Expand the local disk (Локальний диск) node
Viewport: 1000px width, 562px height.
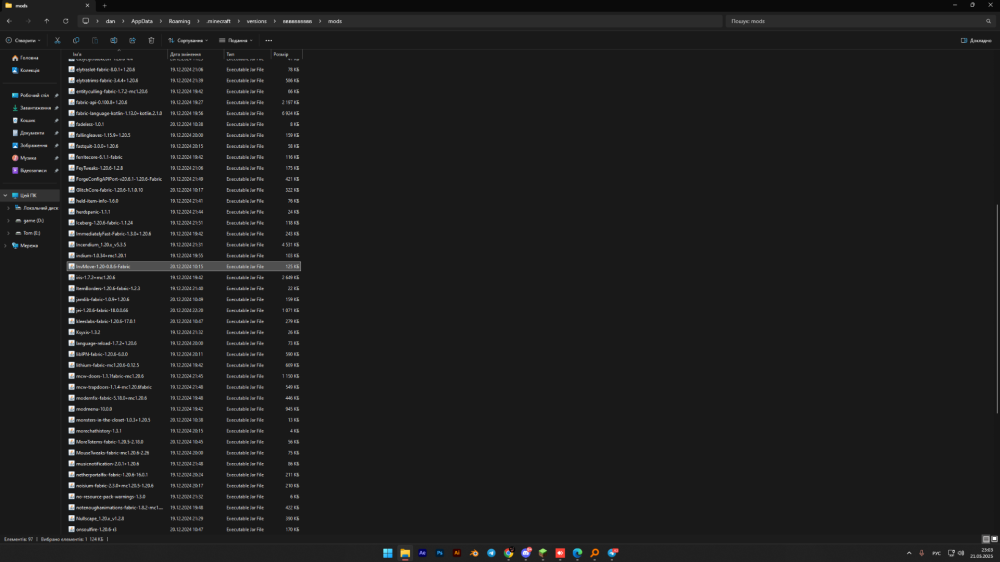(8, 208)
